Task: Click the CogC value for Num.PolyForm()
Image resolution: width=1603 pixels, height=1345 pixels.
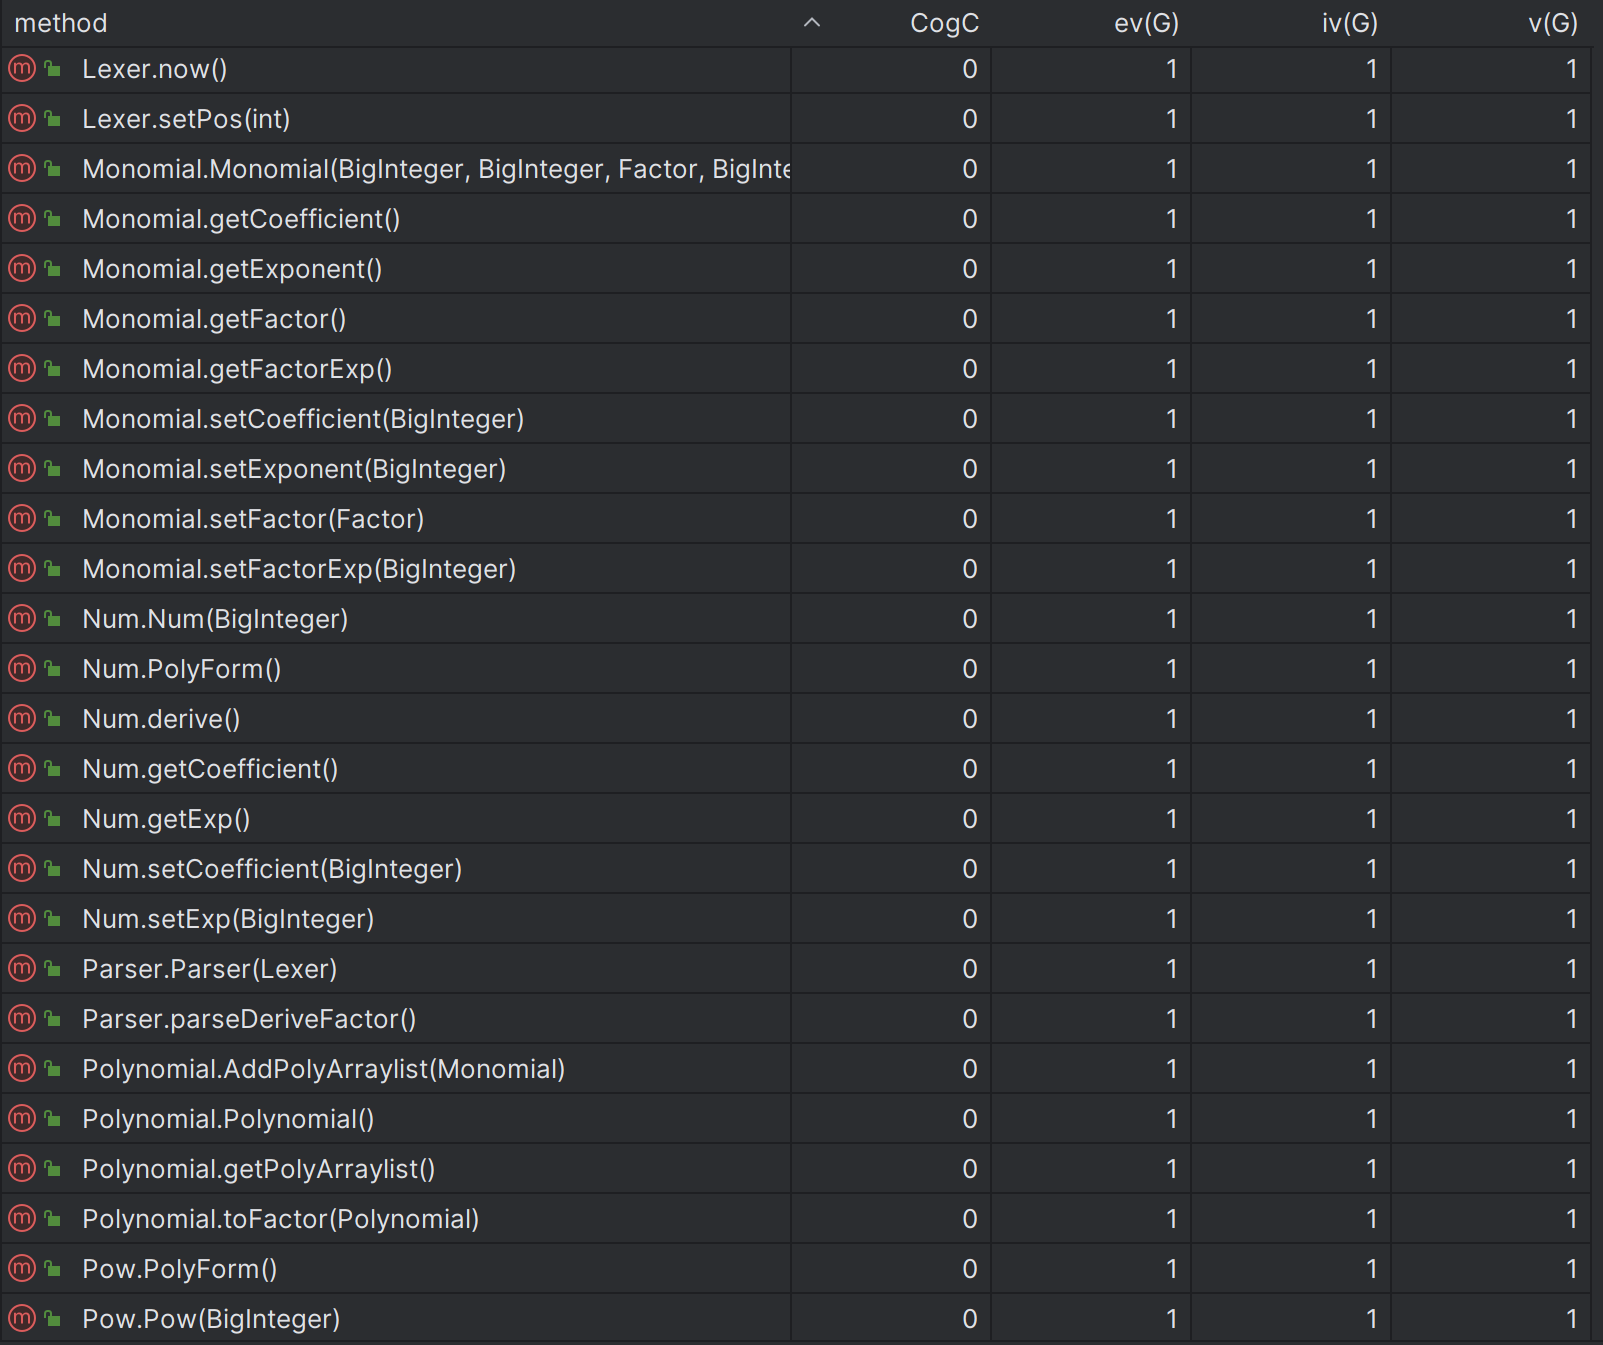Action: click(x=970, y=669)
